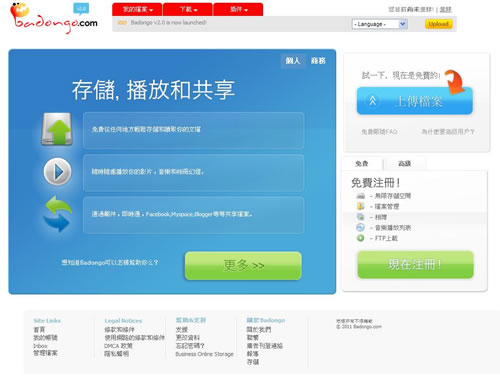Screen dimensions: 500x380
Task: Open the 關於我們 footer link
Action: click(259, 330)
